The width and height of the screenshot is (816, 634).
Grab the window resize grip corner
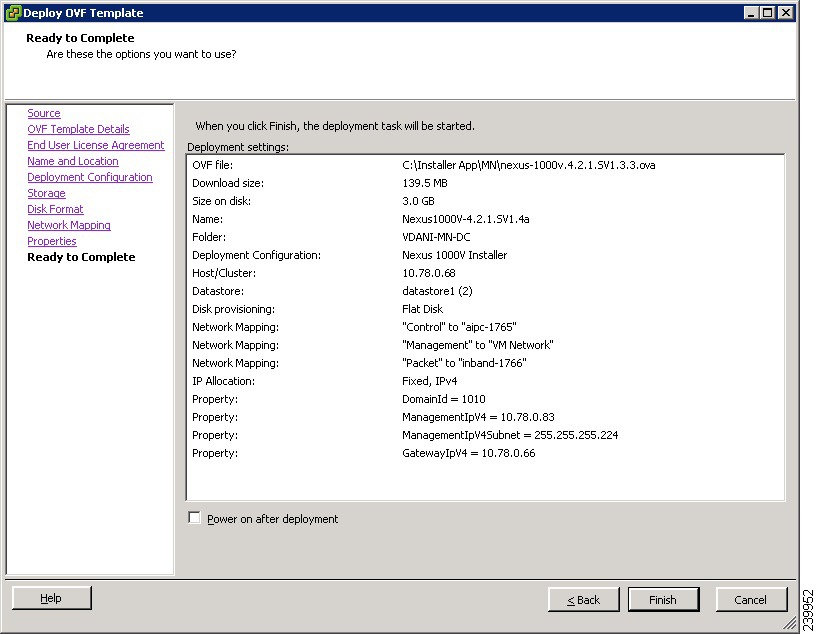[790, 623]
